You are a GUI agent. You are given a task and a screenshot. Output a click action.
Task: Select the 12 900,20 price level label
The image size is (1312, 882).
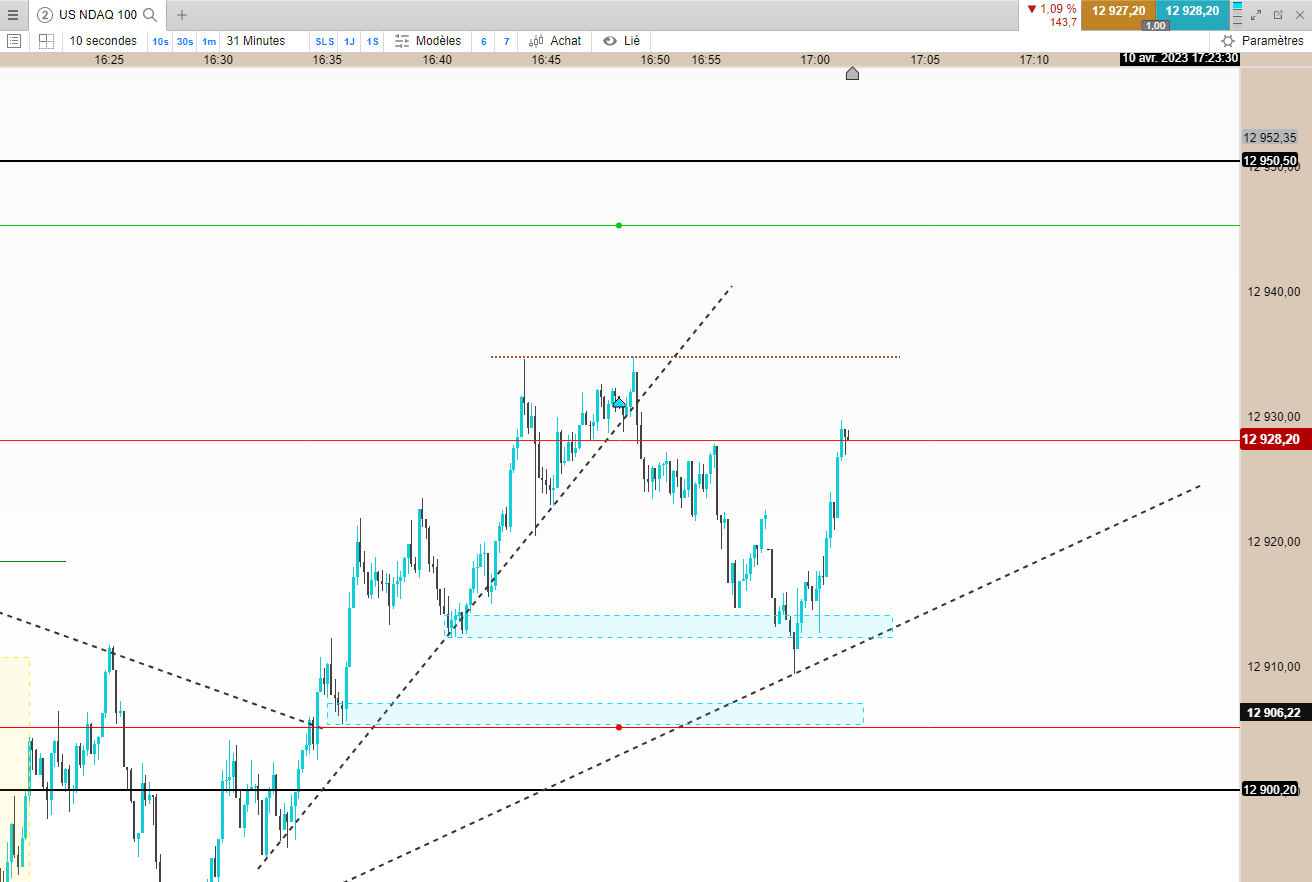(1270, 789)
